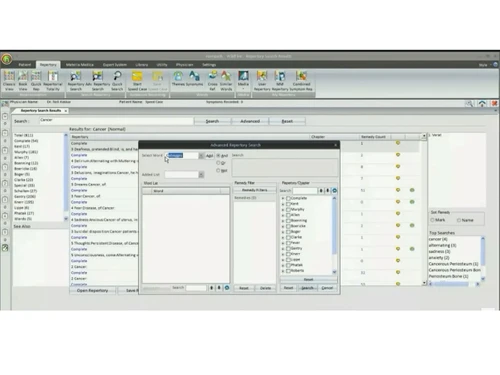The width and height of the screenshot is (500, 375).
Task: Click the red X icon beside home
Action: point(495,104)
